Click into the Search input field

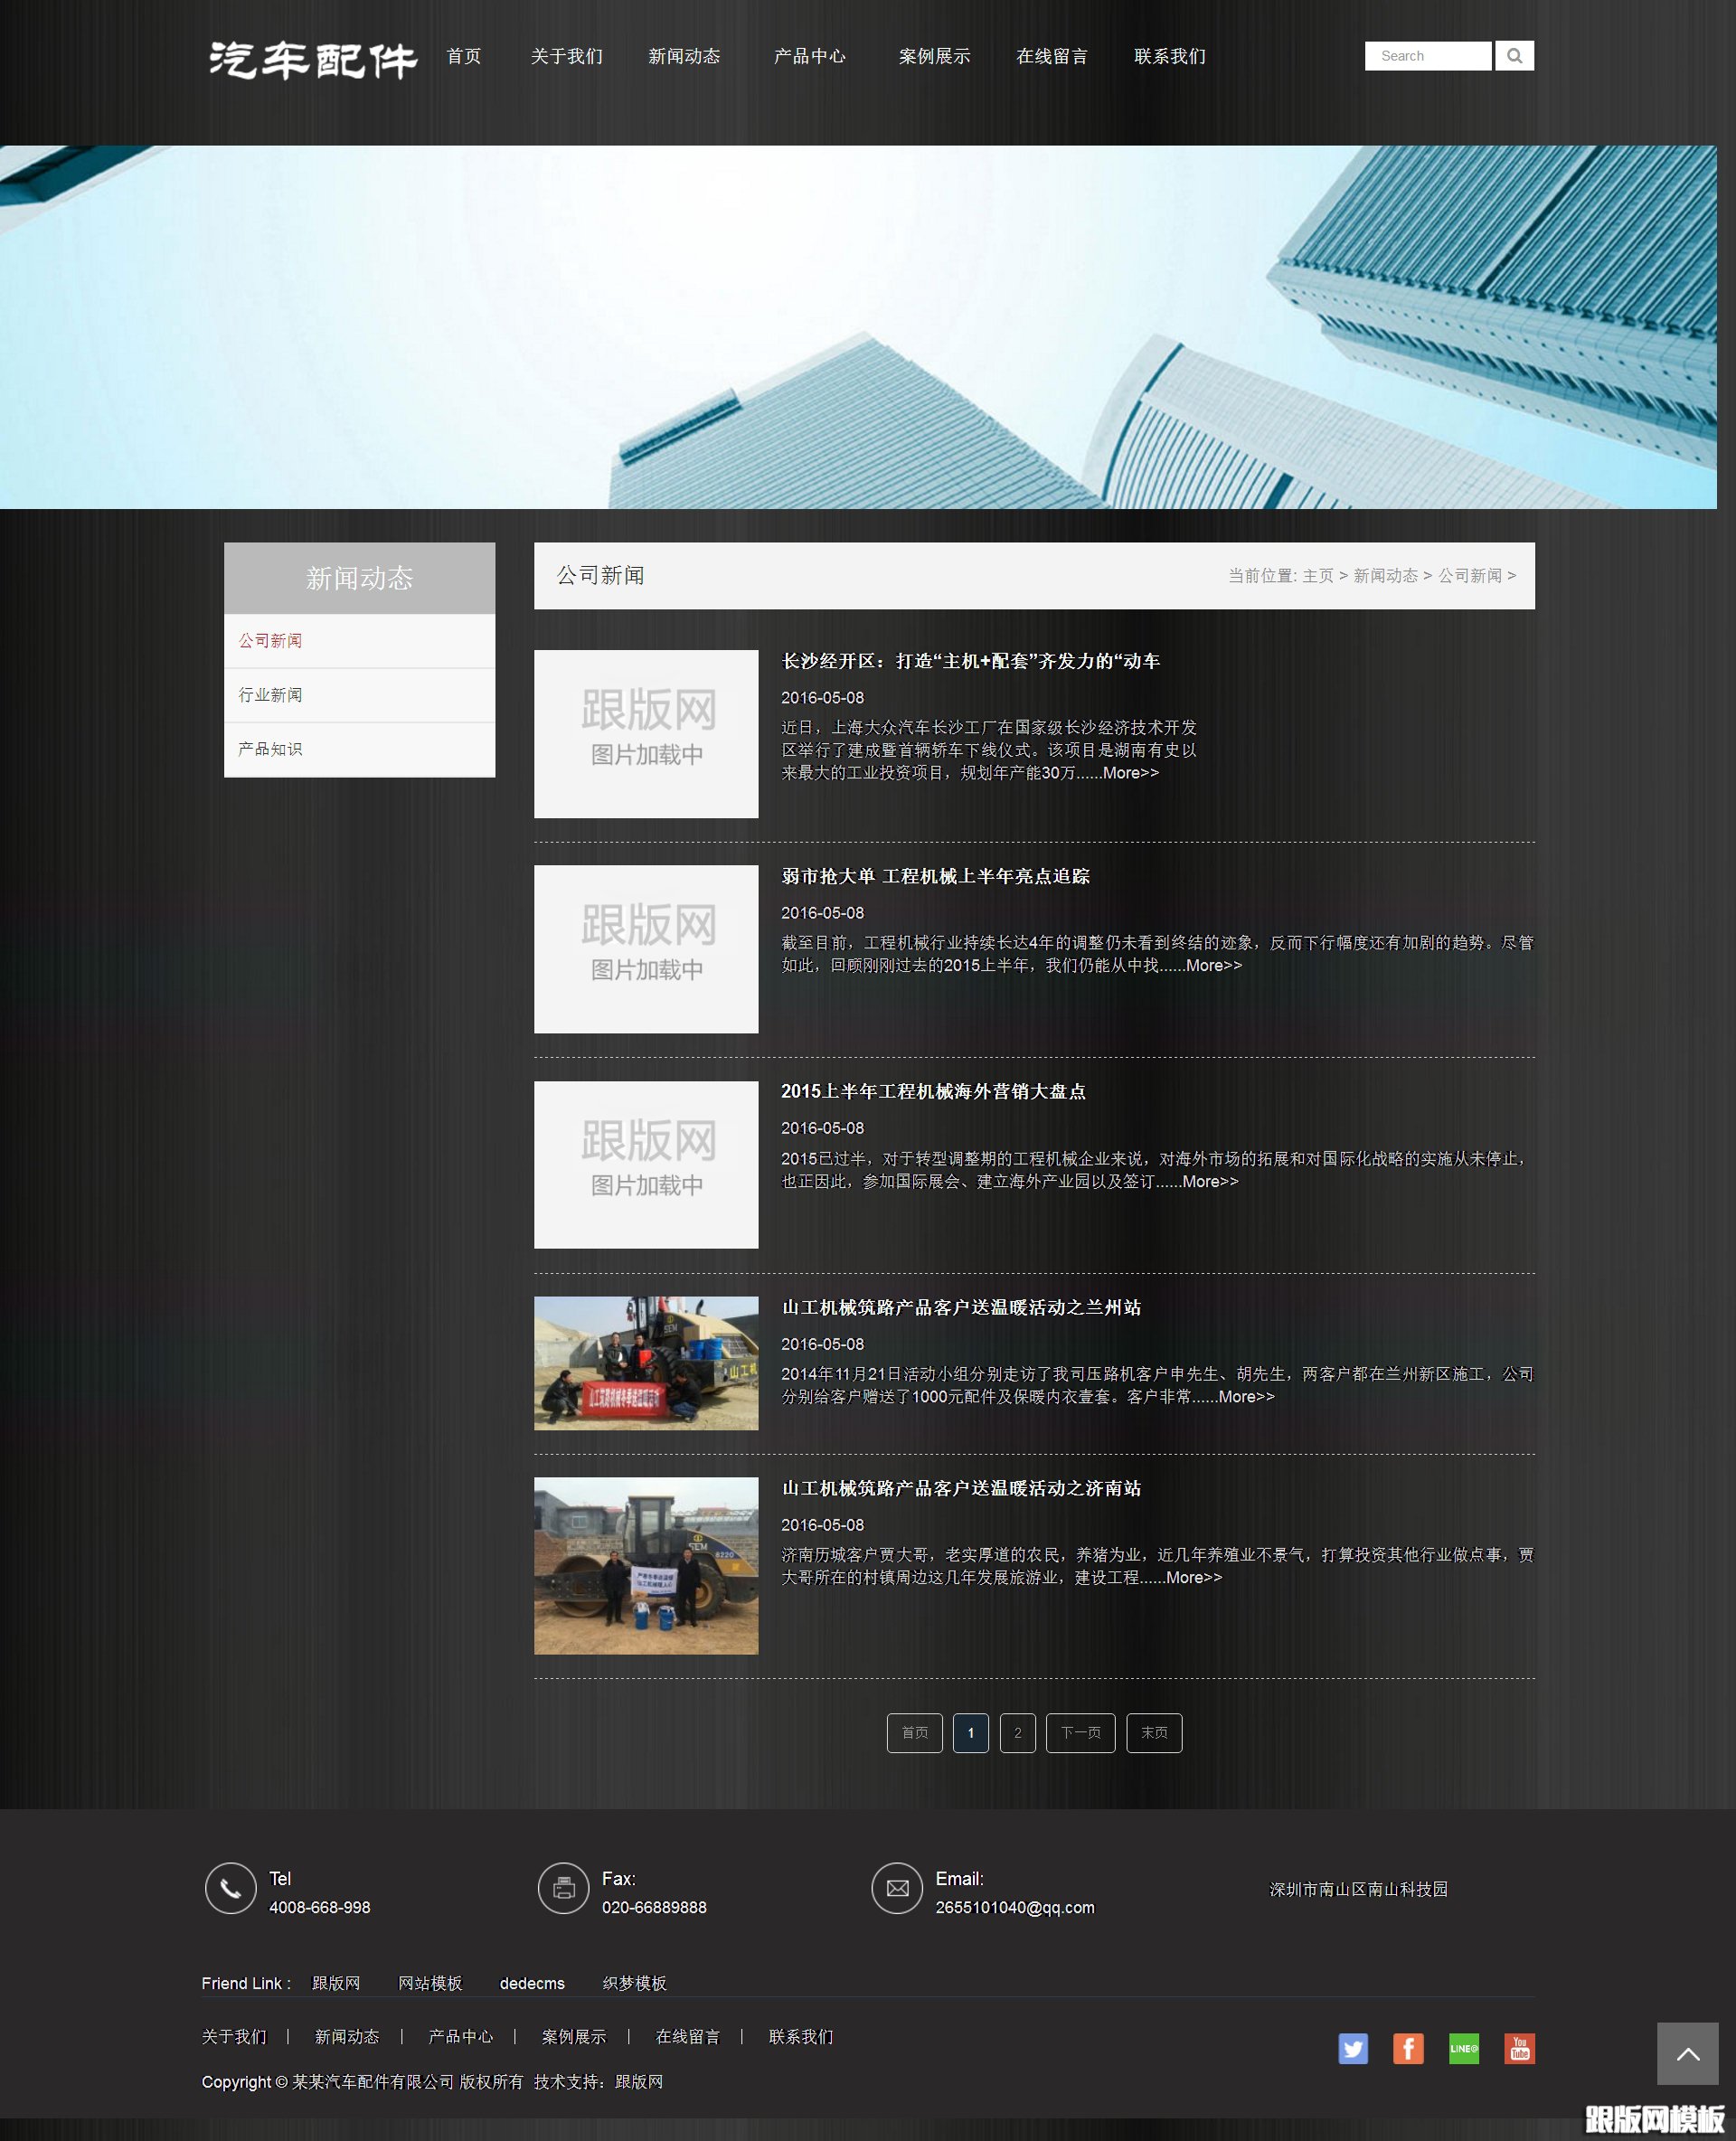(1427, 56)
